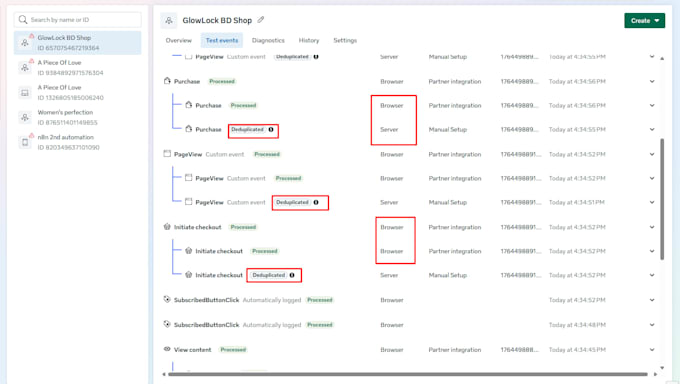Screen dimensions: 680x384
Task: Click the PageView parent event page icon
Action: click(167, 154)
